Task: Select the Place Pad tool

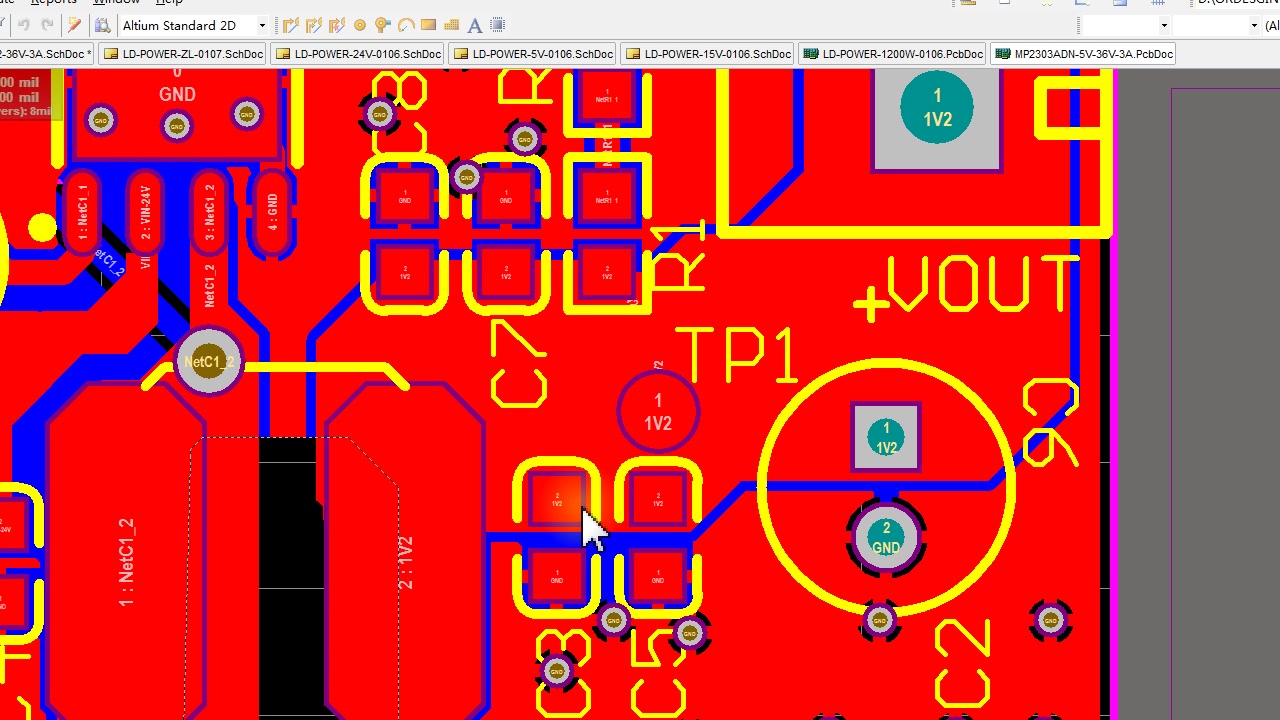Action: (360, 25)
